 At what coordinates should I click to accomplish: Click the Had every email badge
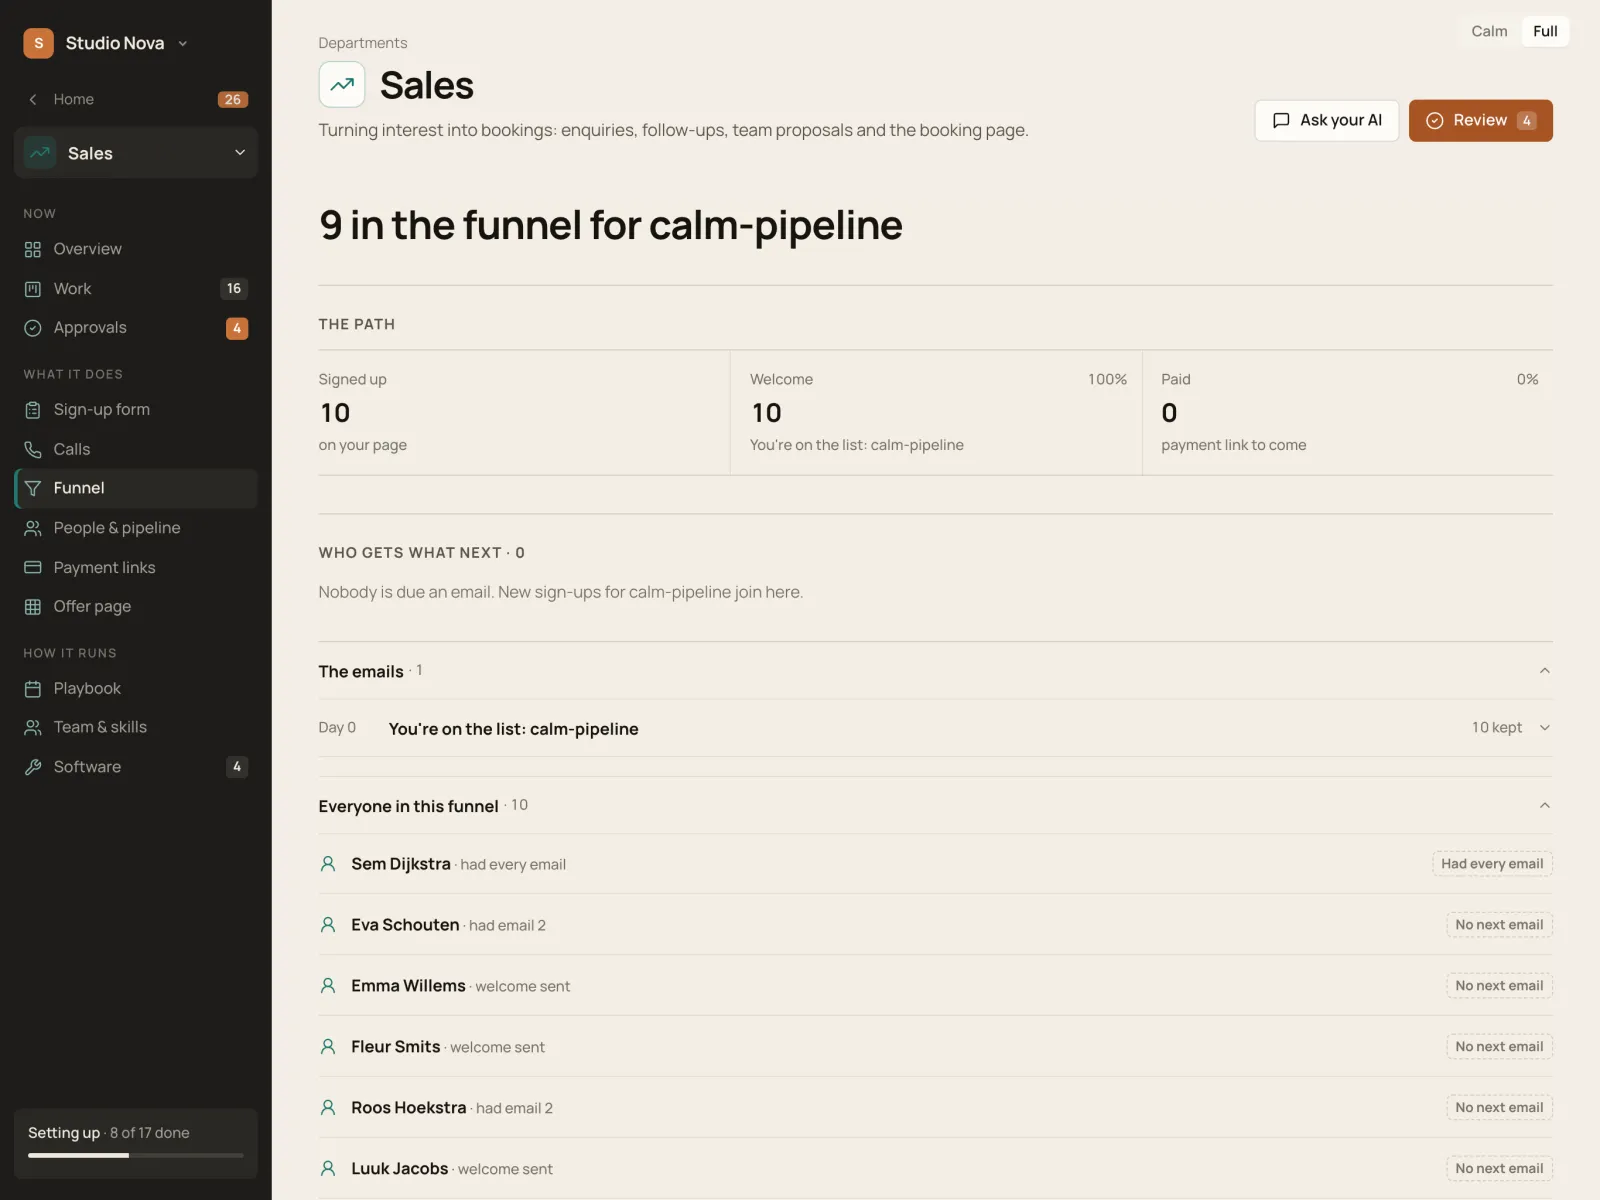(1492, 864)
